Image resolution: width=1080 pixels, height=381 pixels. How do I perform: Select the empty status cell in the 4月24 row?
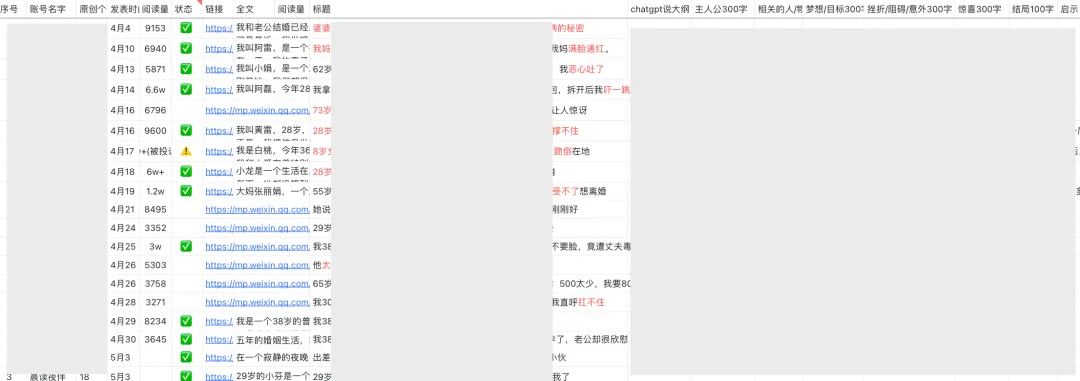(x=187, y=228)
